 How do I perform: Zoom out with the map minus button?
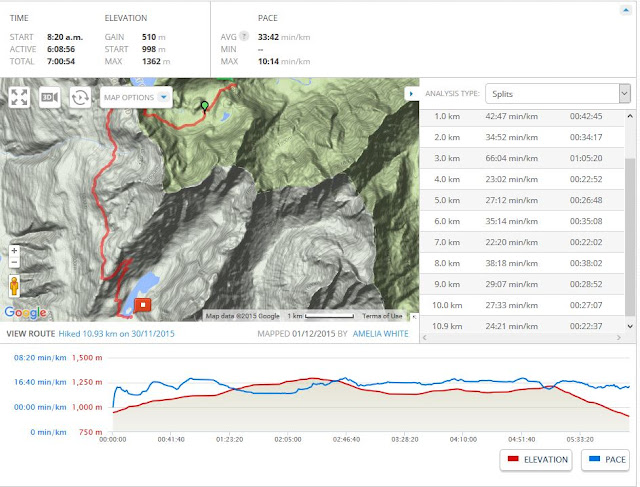coord(14,262)
